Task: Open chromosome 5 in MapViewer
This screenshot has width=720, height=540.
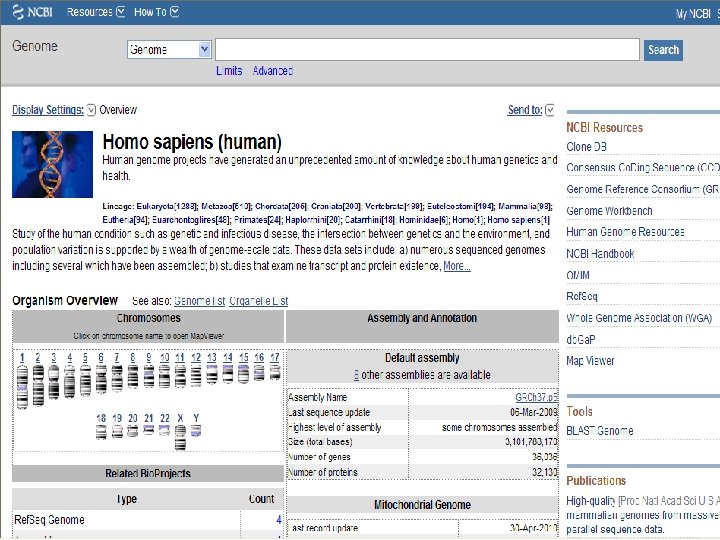Action: (85, 357)
